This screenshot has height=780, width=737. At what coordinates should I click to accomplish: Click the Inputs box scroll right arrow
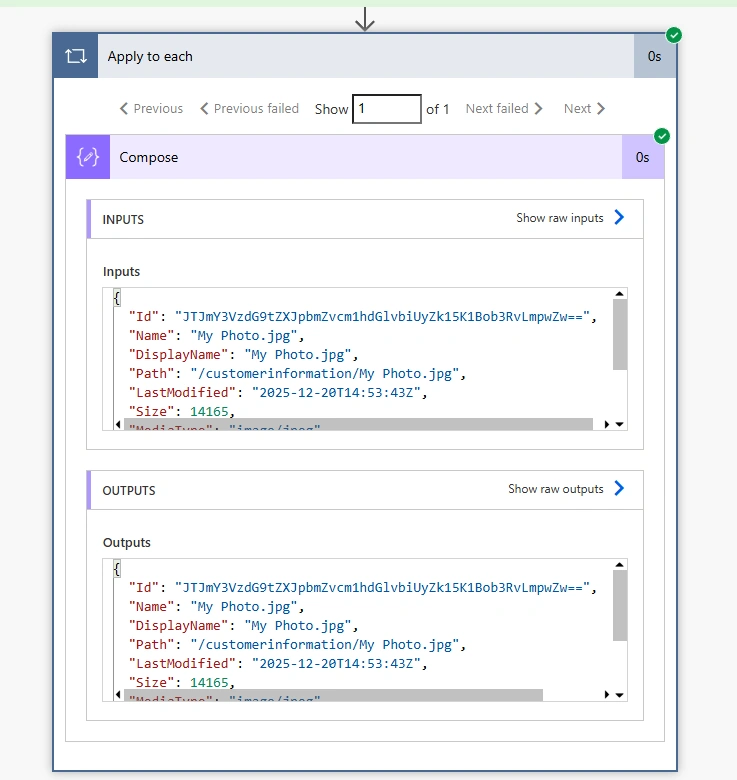pyautogui.click(x=607, y=424)
